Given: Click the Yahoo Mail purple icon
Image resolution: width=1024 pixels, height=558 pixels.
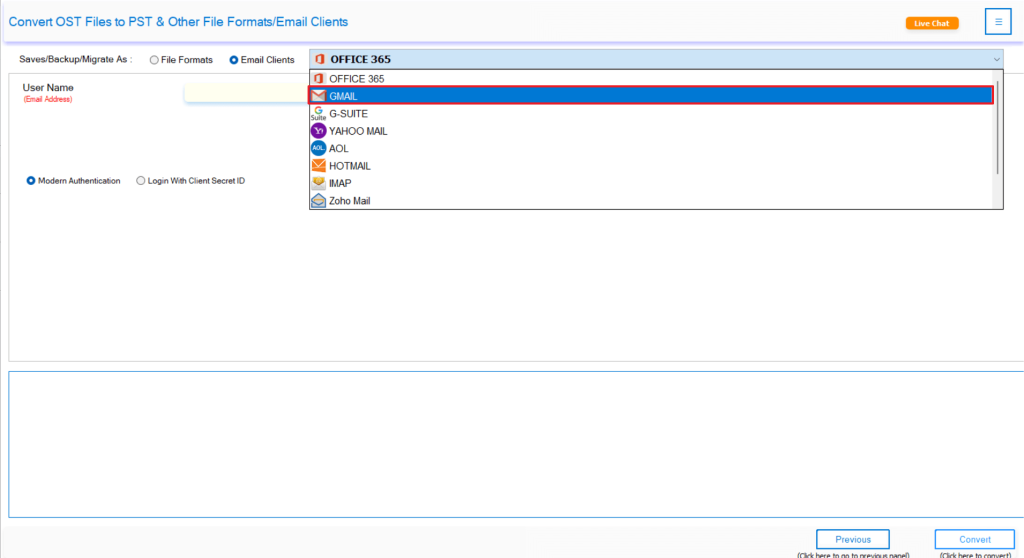Looking at the screenshot, I should pos(318,131).
